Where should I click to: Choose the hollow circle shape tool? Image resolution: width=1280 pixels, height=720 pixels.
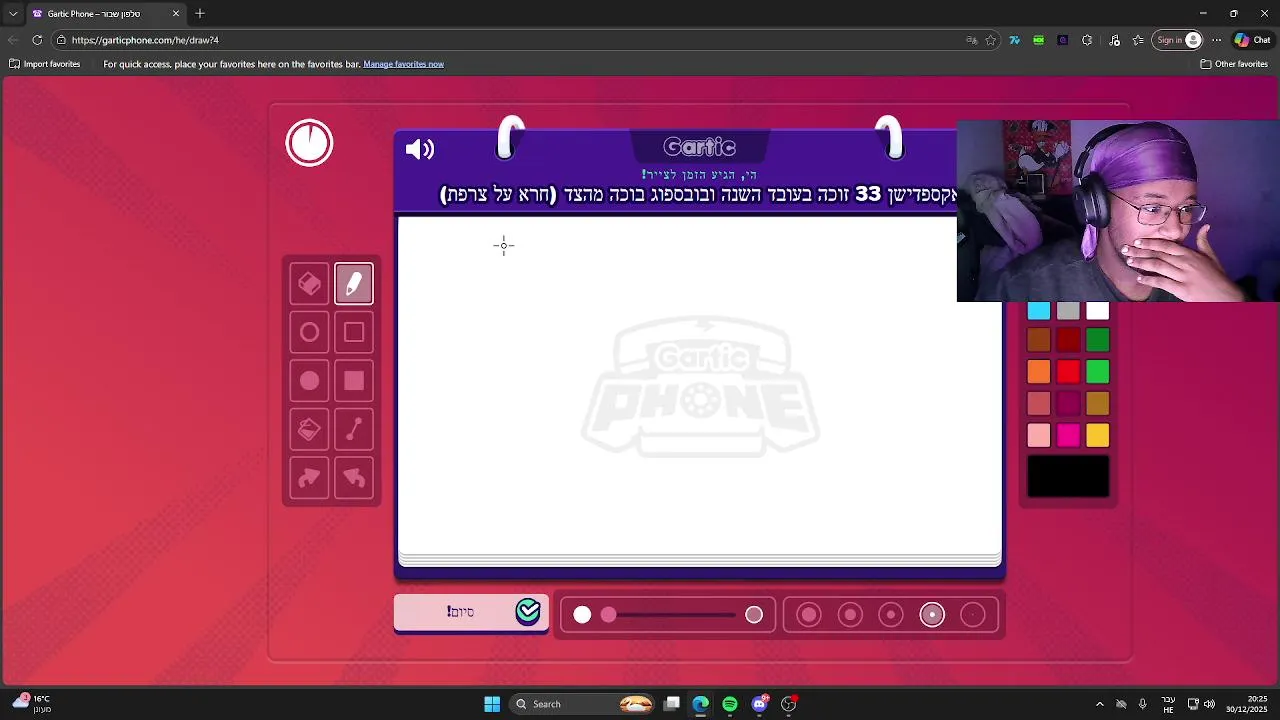click(x=309, y=332)
